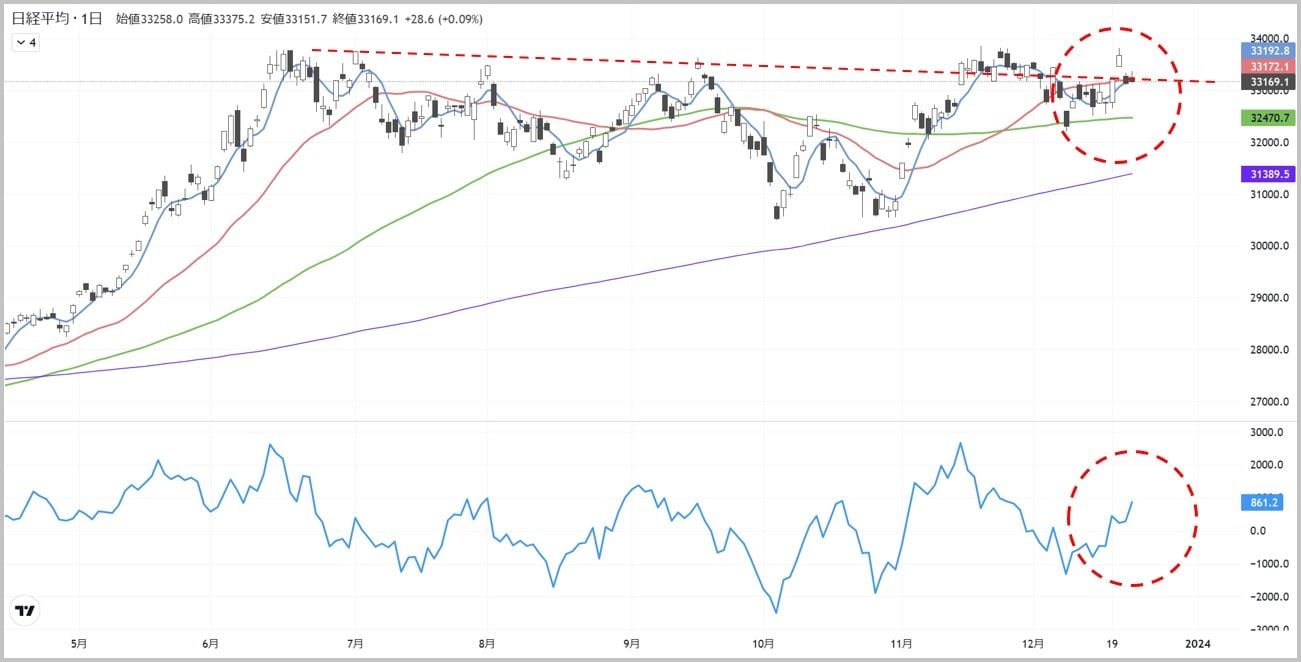Click the 7月 time axis marker

click(356, 643)
